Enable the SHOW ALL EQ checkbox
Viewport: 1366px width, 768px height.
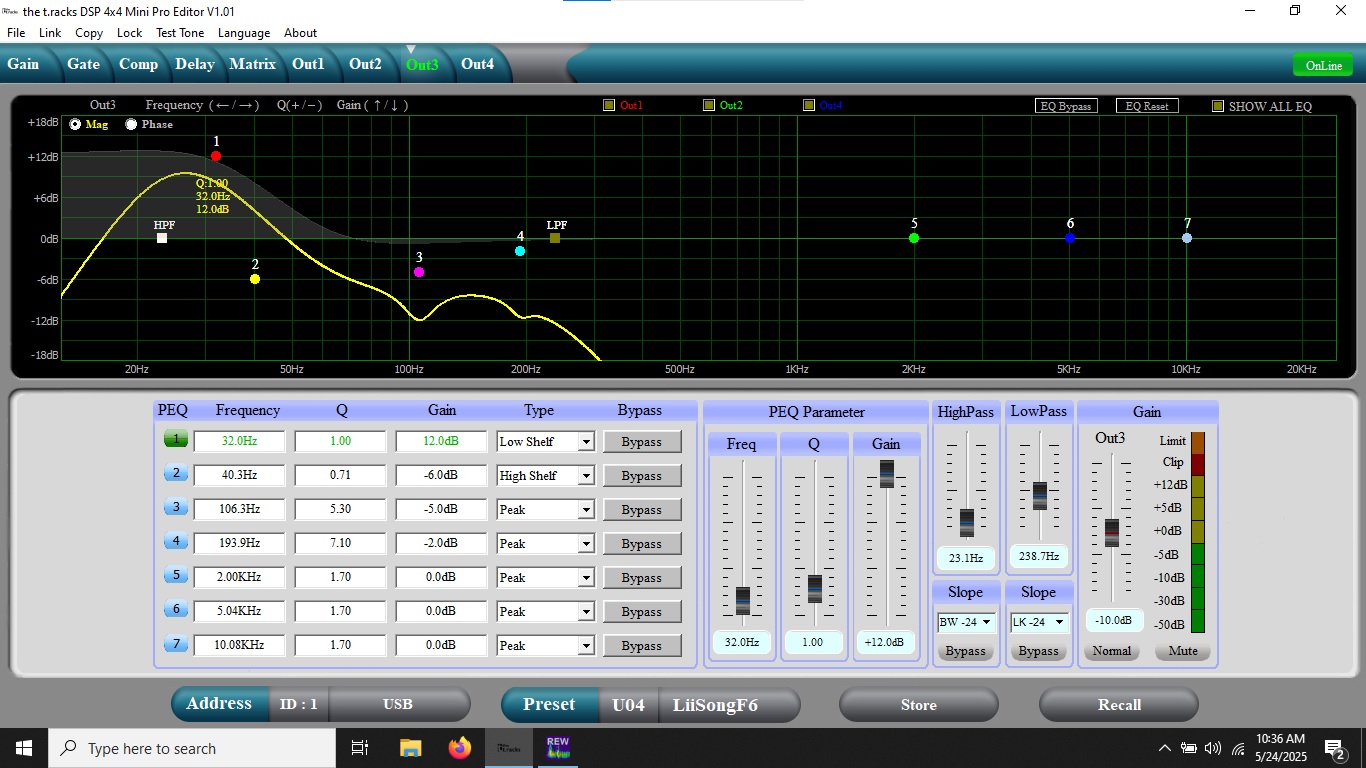(x=1217, y=105)
